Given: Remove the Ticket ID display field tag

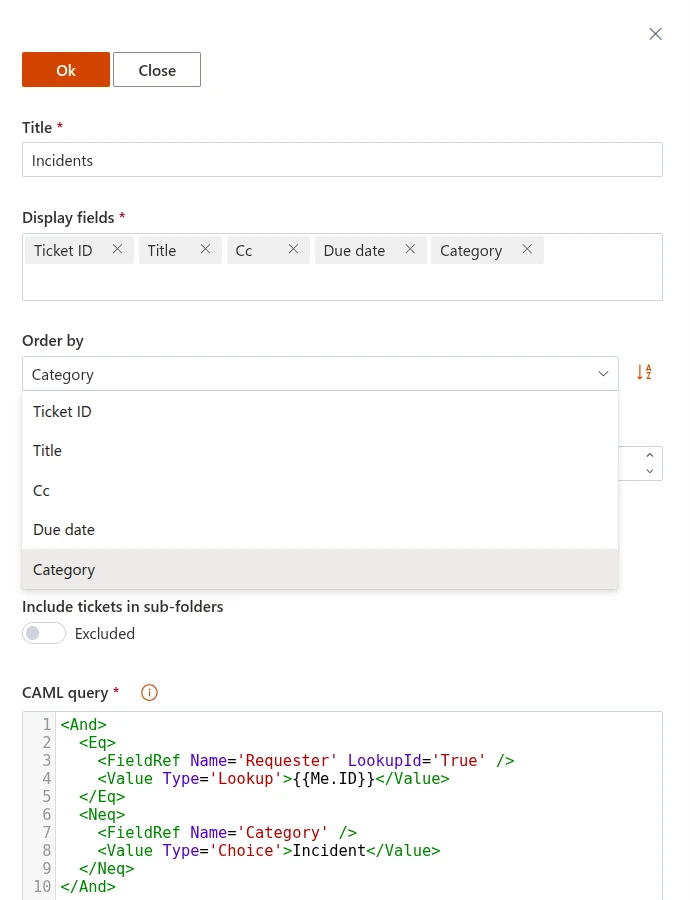Looking at the screenshot, I should 117,250.
